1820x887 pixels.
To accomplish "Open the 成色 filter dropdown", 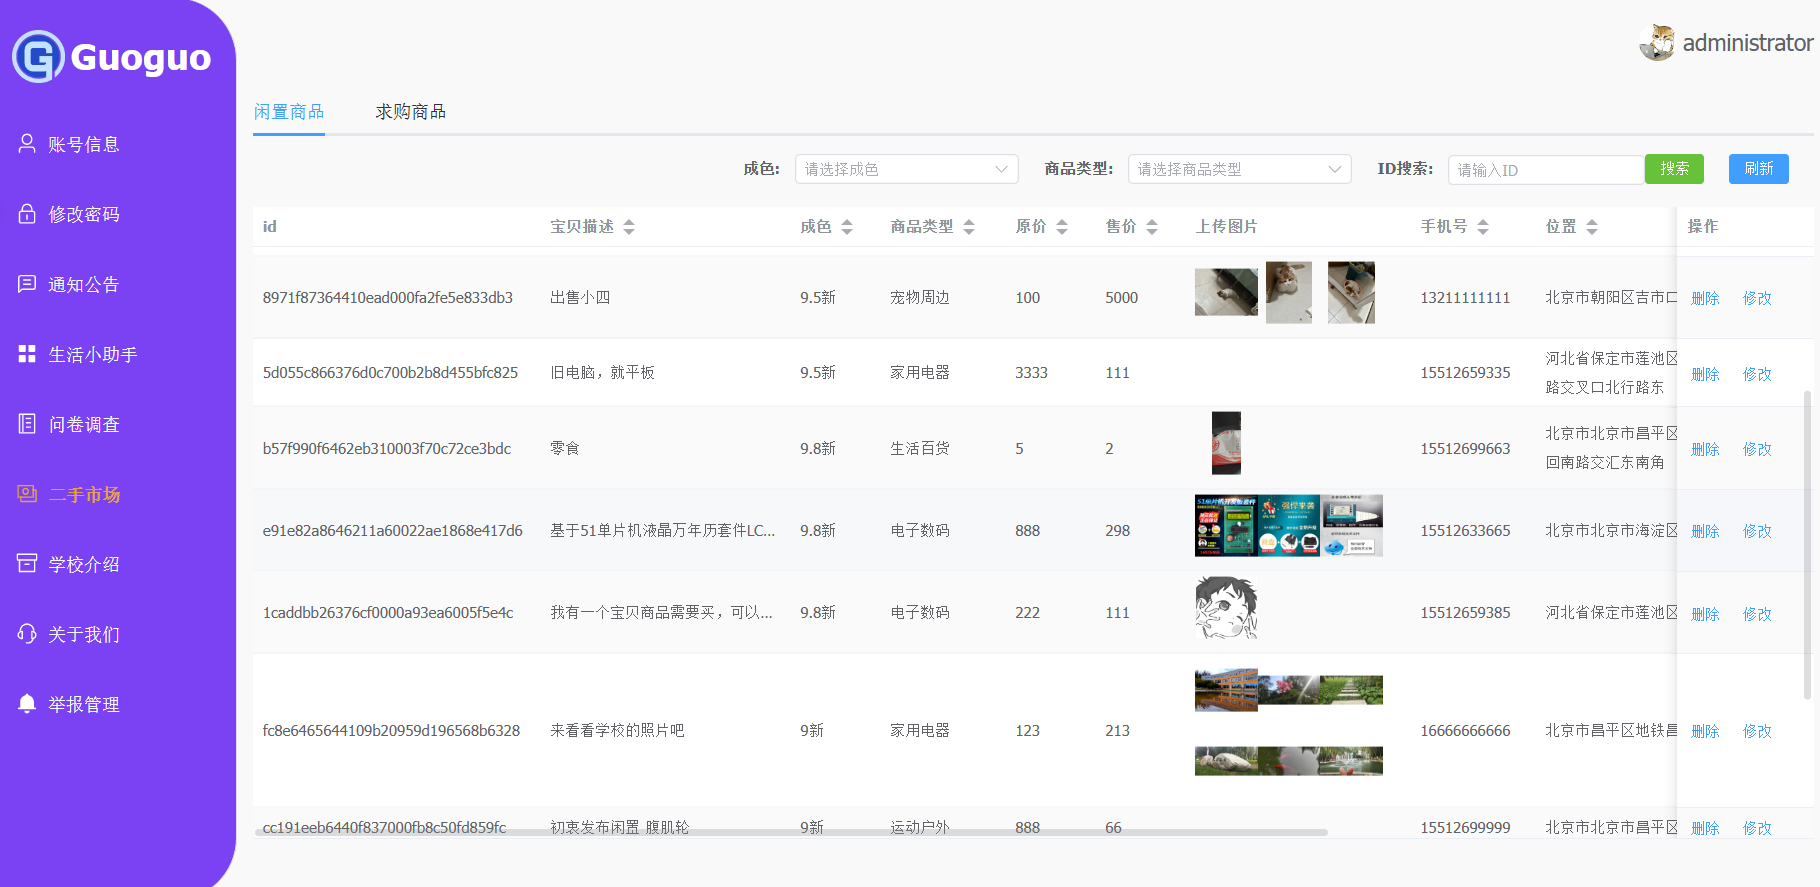I will [906, 169].
